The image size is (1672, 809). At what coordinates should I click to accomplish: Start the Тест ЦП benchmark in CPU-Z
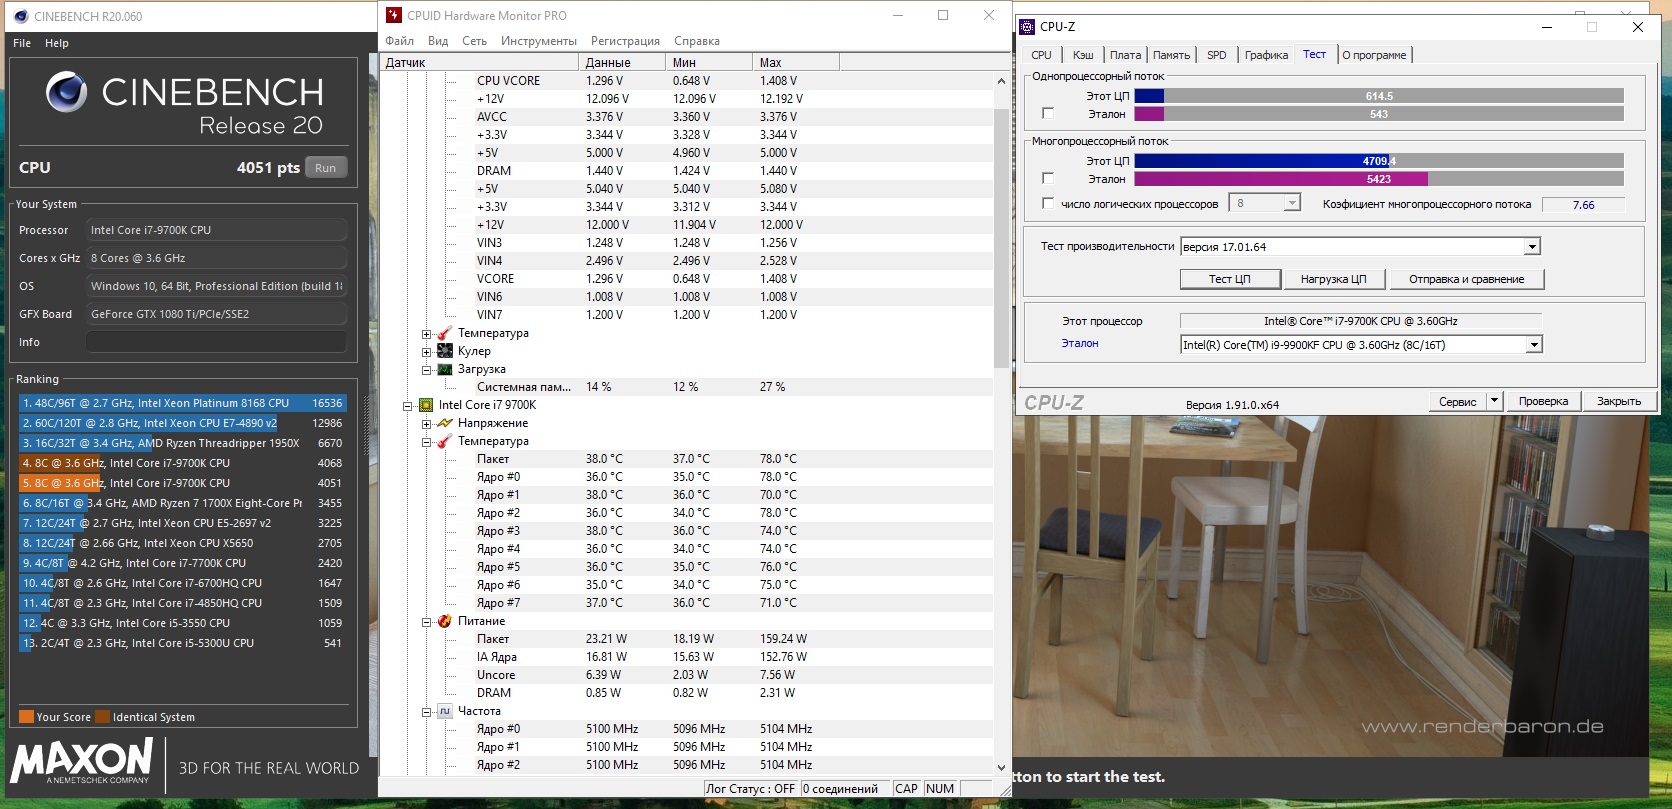click(x=1229, y=279)
